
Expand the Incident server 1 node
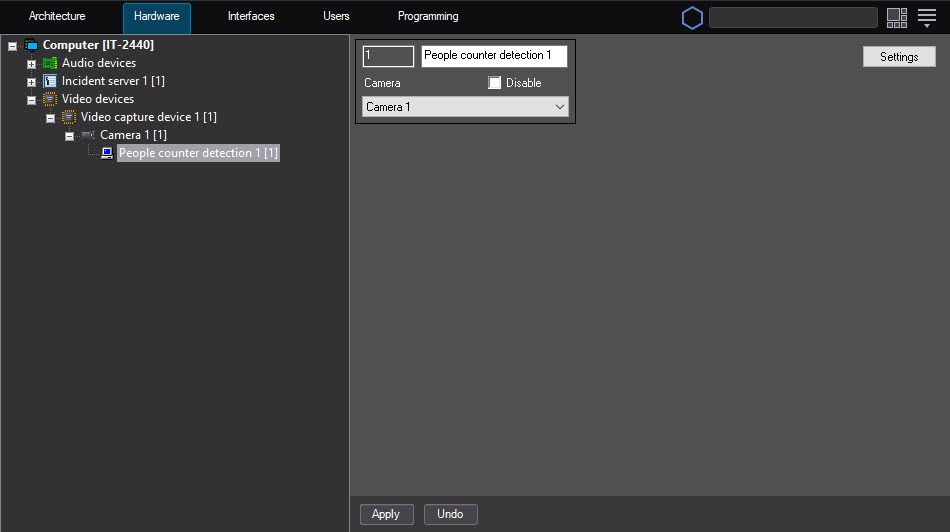point(31,82)
